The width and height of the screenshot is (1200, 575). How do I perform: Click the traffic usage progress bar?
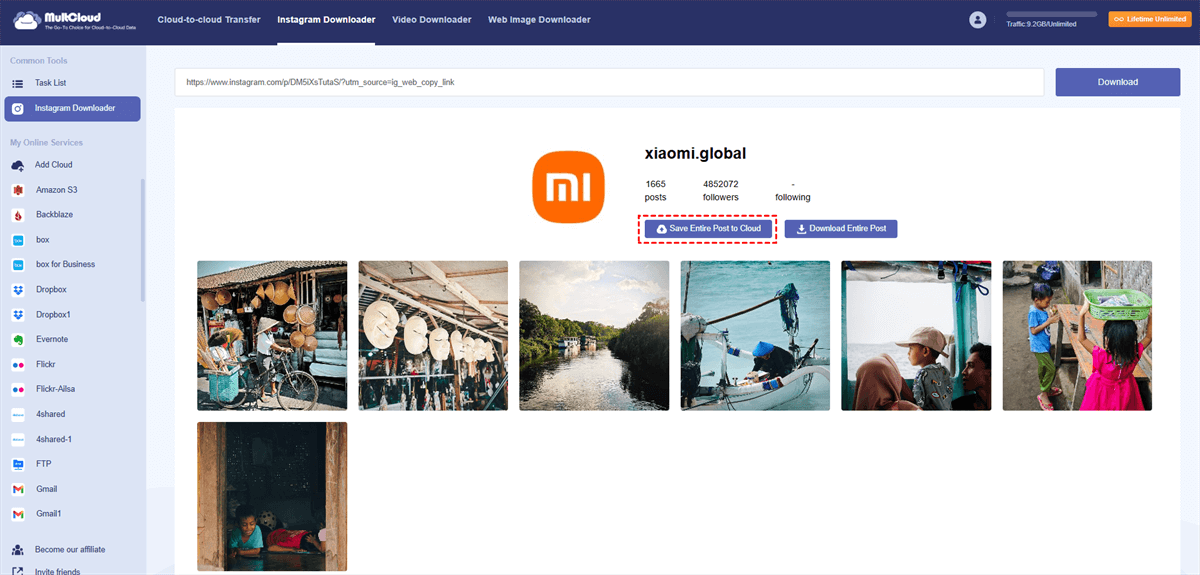point(1051,15)
